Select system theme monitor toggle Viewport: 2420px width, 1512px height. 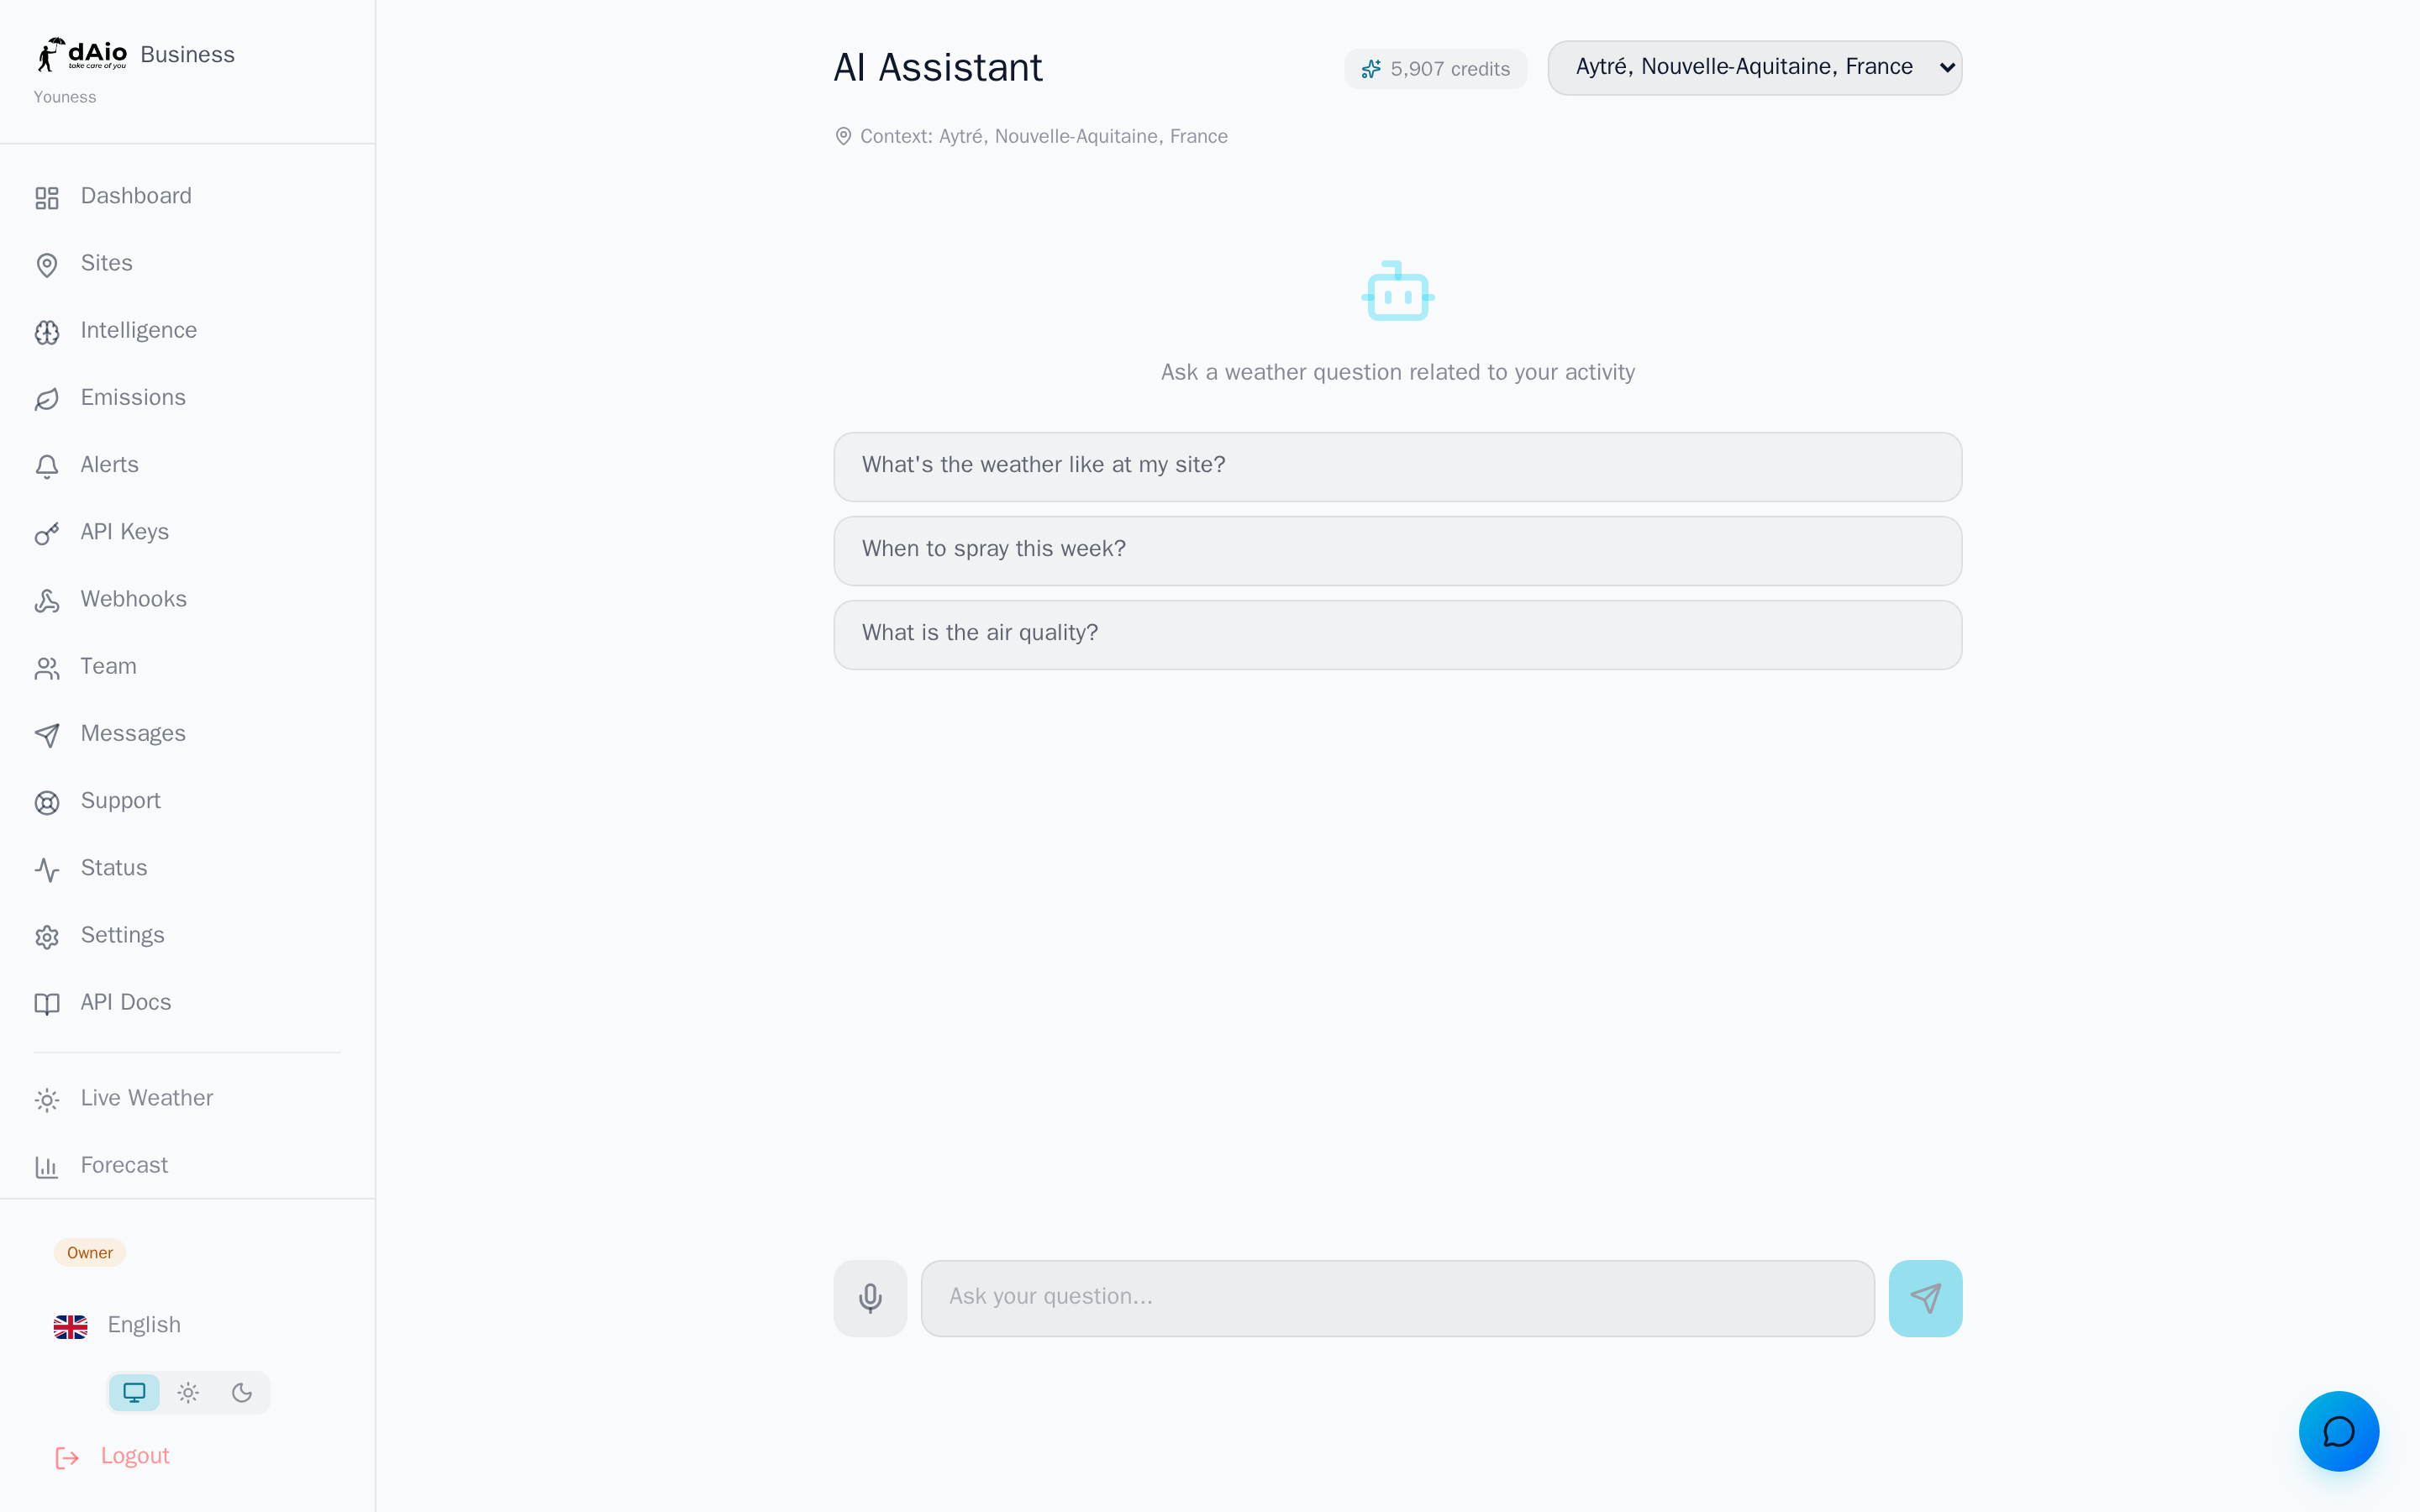tap(134, 1392)
